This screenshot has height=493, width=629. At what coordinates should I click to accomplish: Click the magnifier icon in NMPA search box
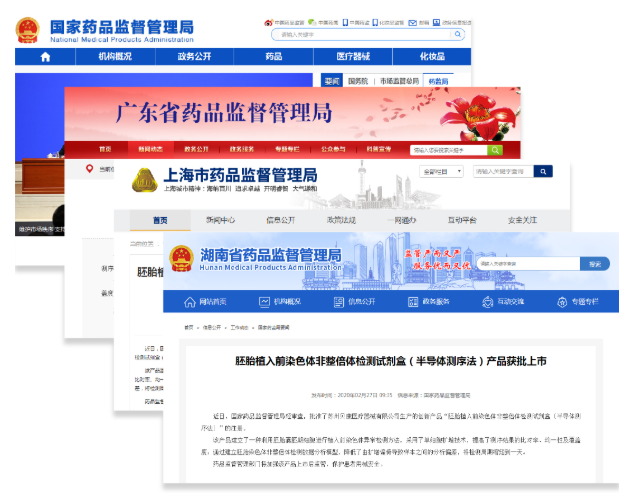tap(457, 34)
